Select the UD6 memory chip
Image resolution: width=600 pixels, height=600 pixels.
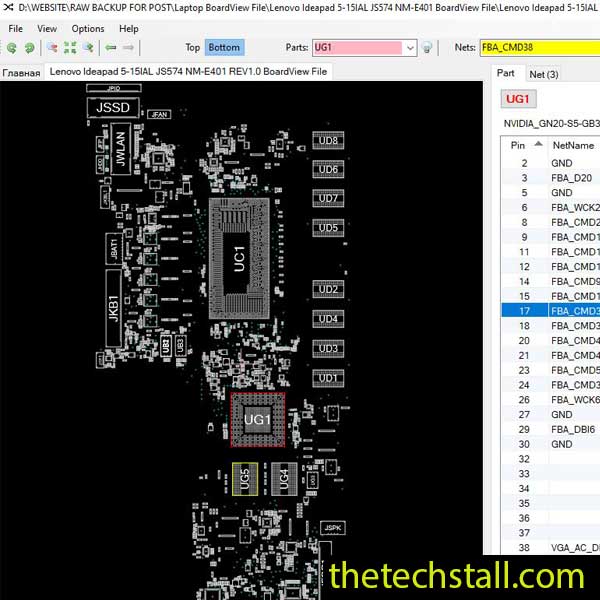328,169
